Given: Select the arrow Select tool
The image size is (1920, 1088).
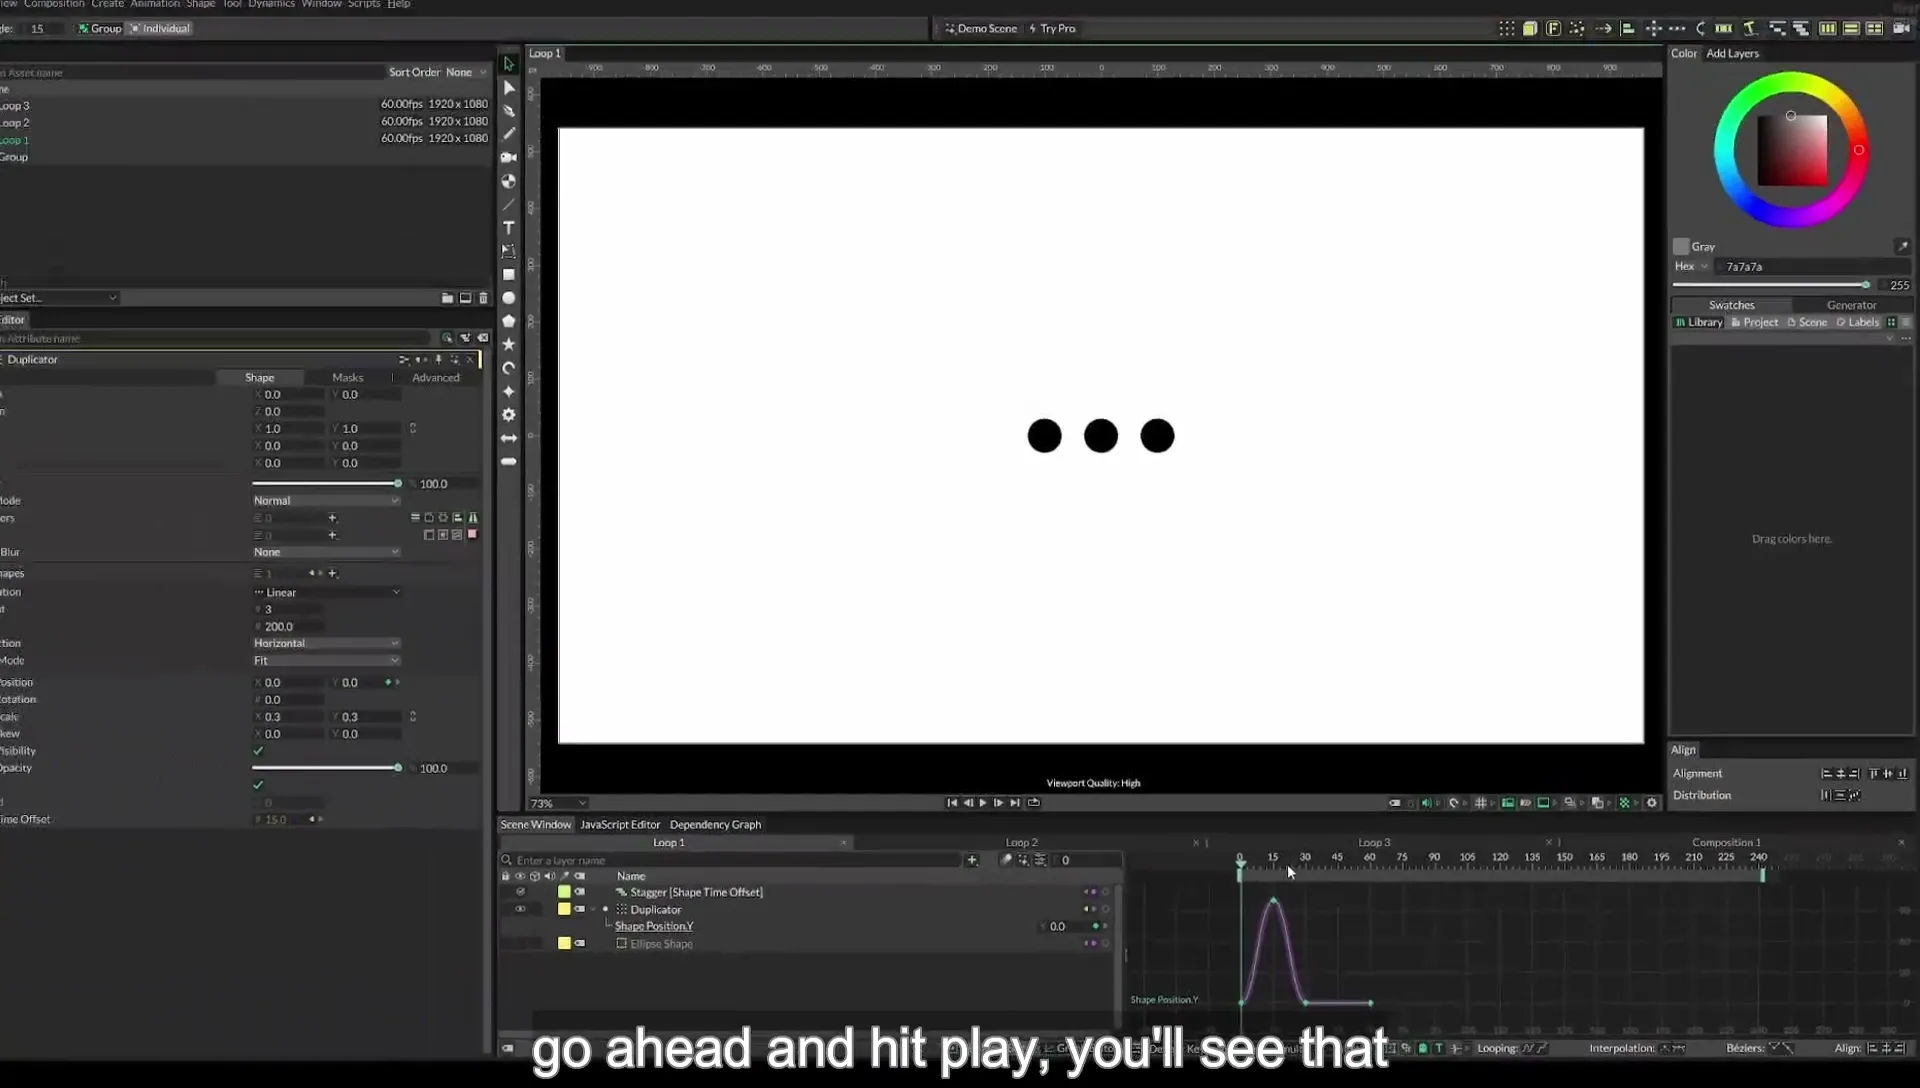Looking at the screenshot, I should point(508,64).
